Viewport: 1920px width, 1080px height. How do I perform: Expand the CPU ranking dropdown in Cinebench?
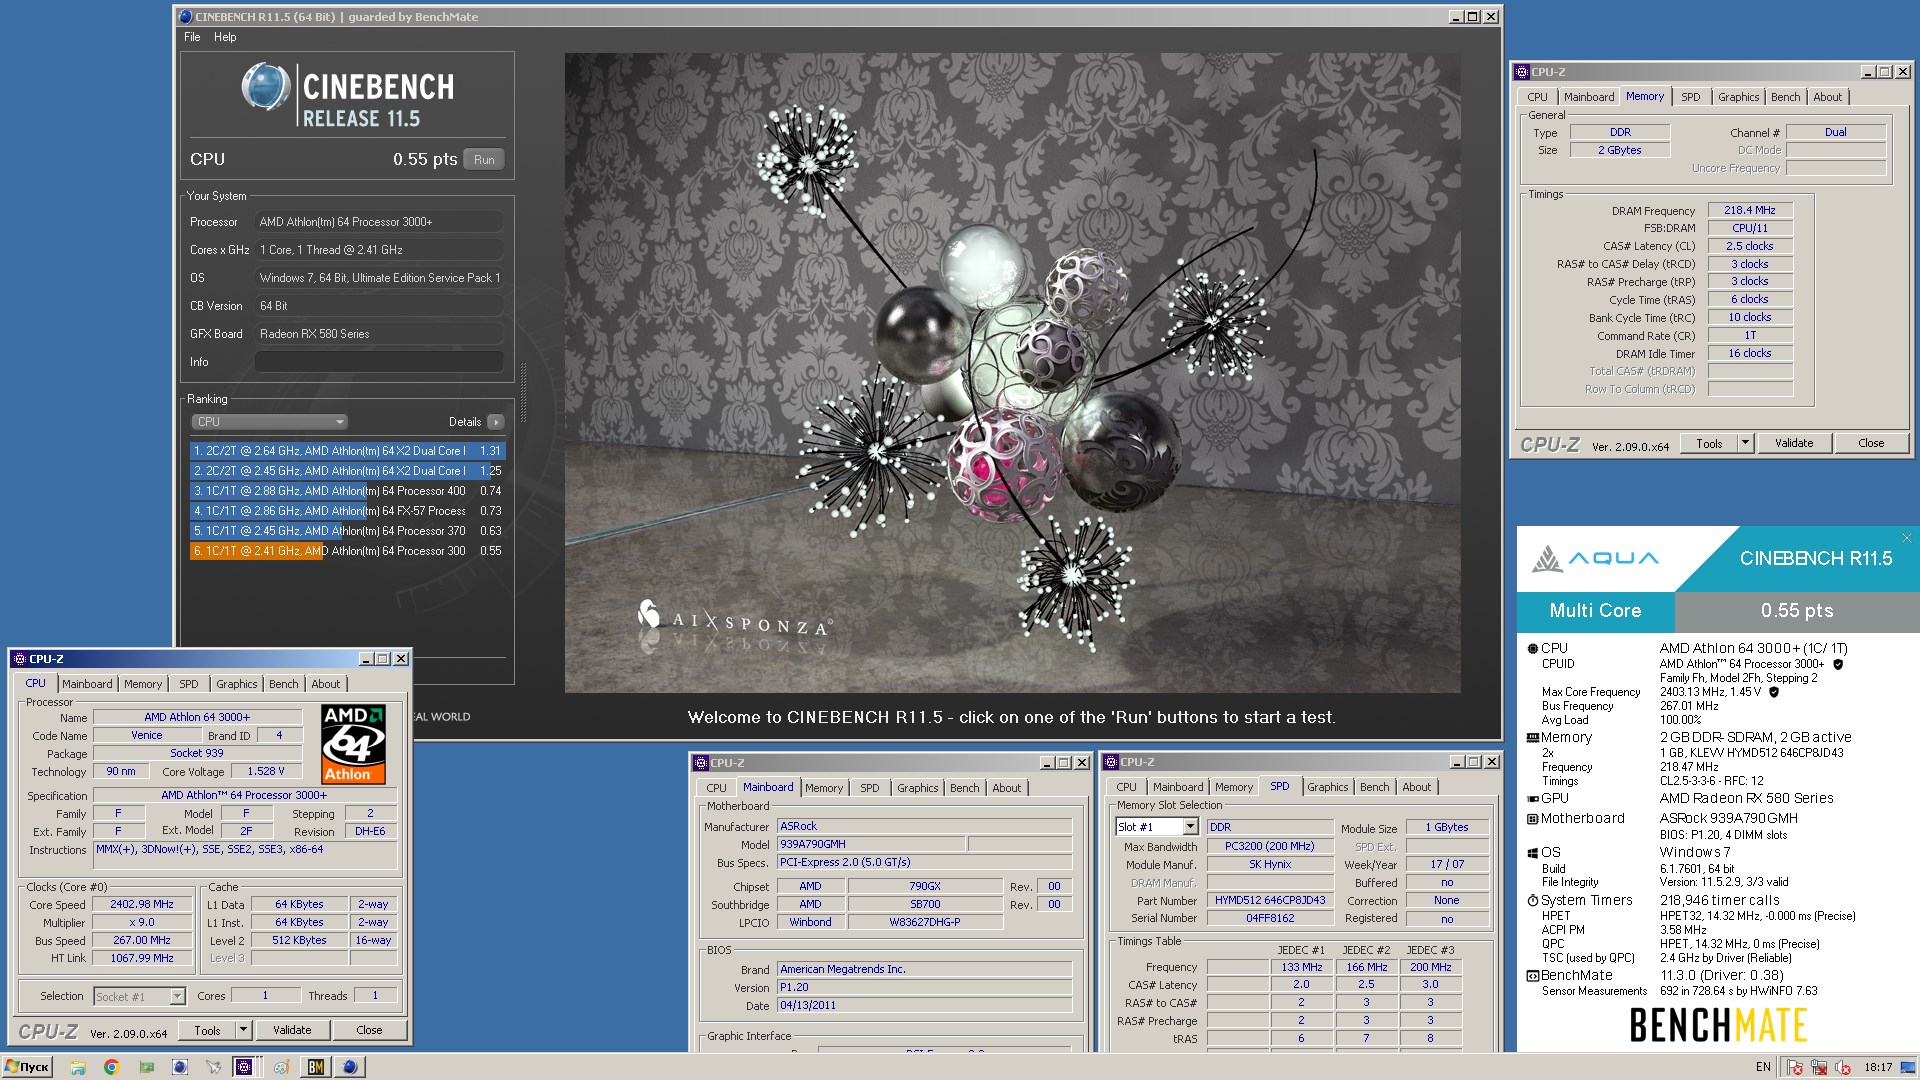(269, 422)
